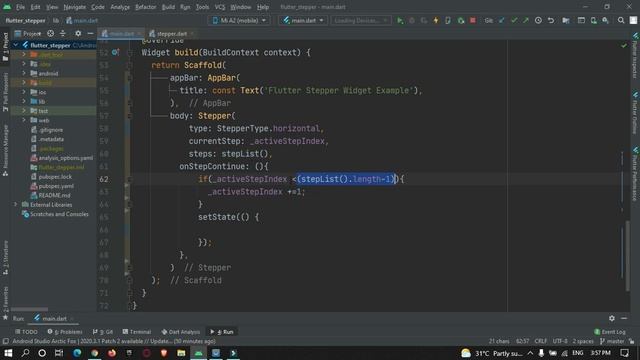
Task: Minimize the Run tool window
Action: click(x=624, y=318)
